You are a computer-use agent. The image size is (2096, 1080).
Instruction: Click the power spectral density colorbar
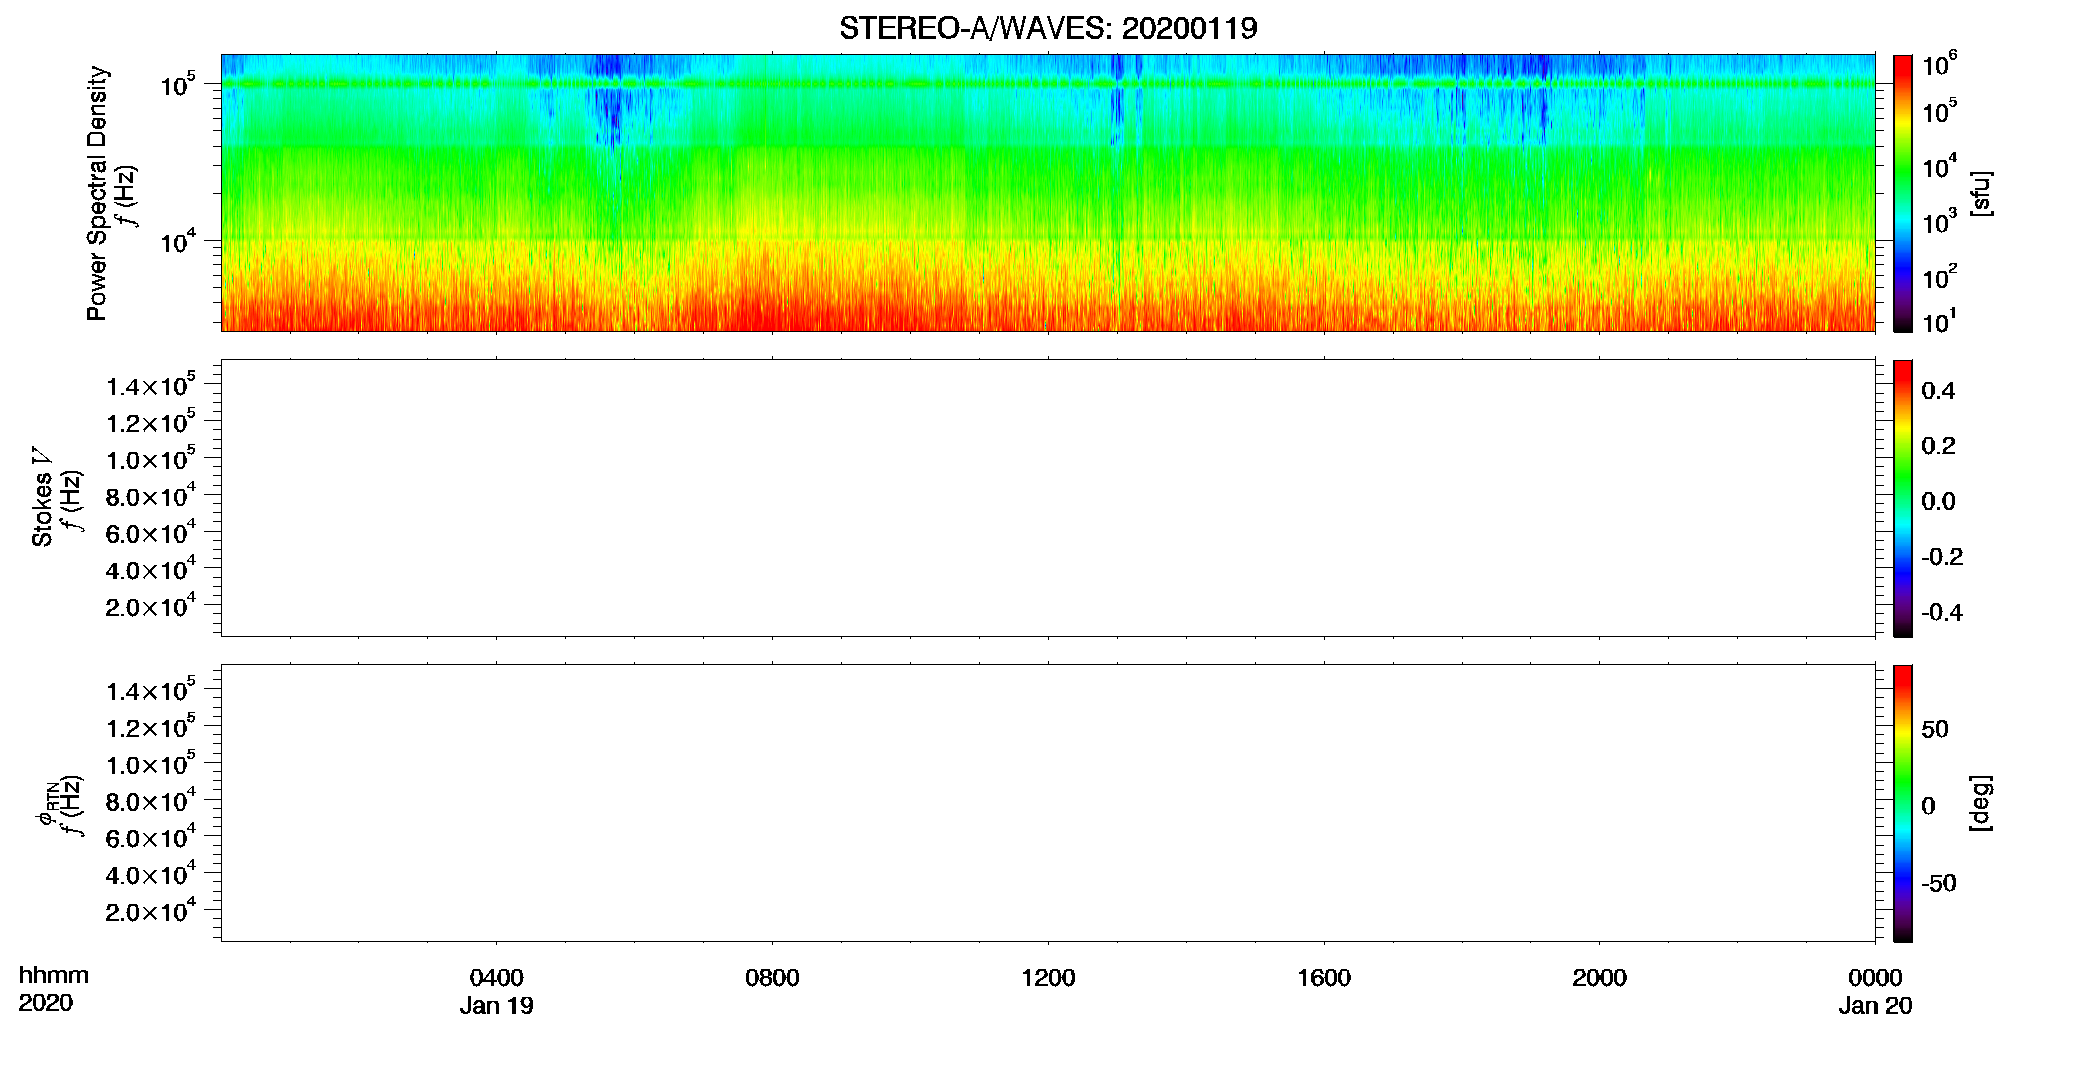[1903, 193]
